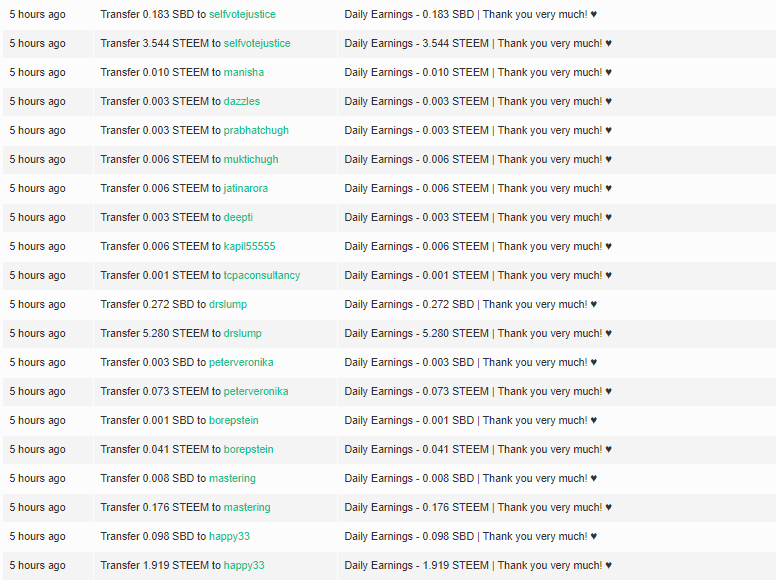
Task: Open the jatinarora user link
Action: [245, 189]
